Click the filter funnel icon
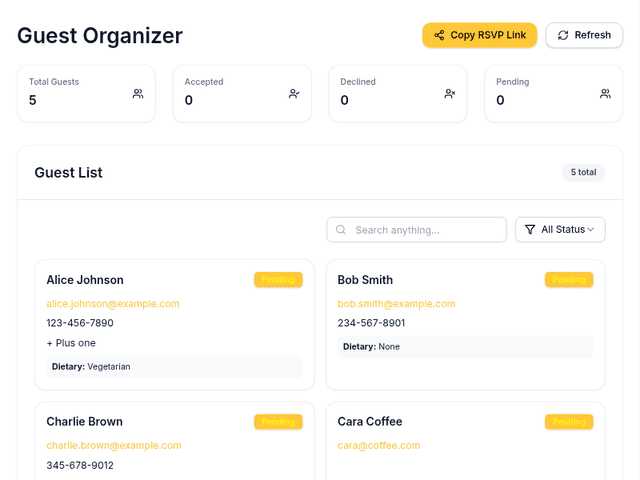 (530, 230)
